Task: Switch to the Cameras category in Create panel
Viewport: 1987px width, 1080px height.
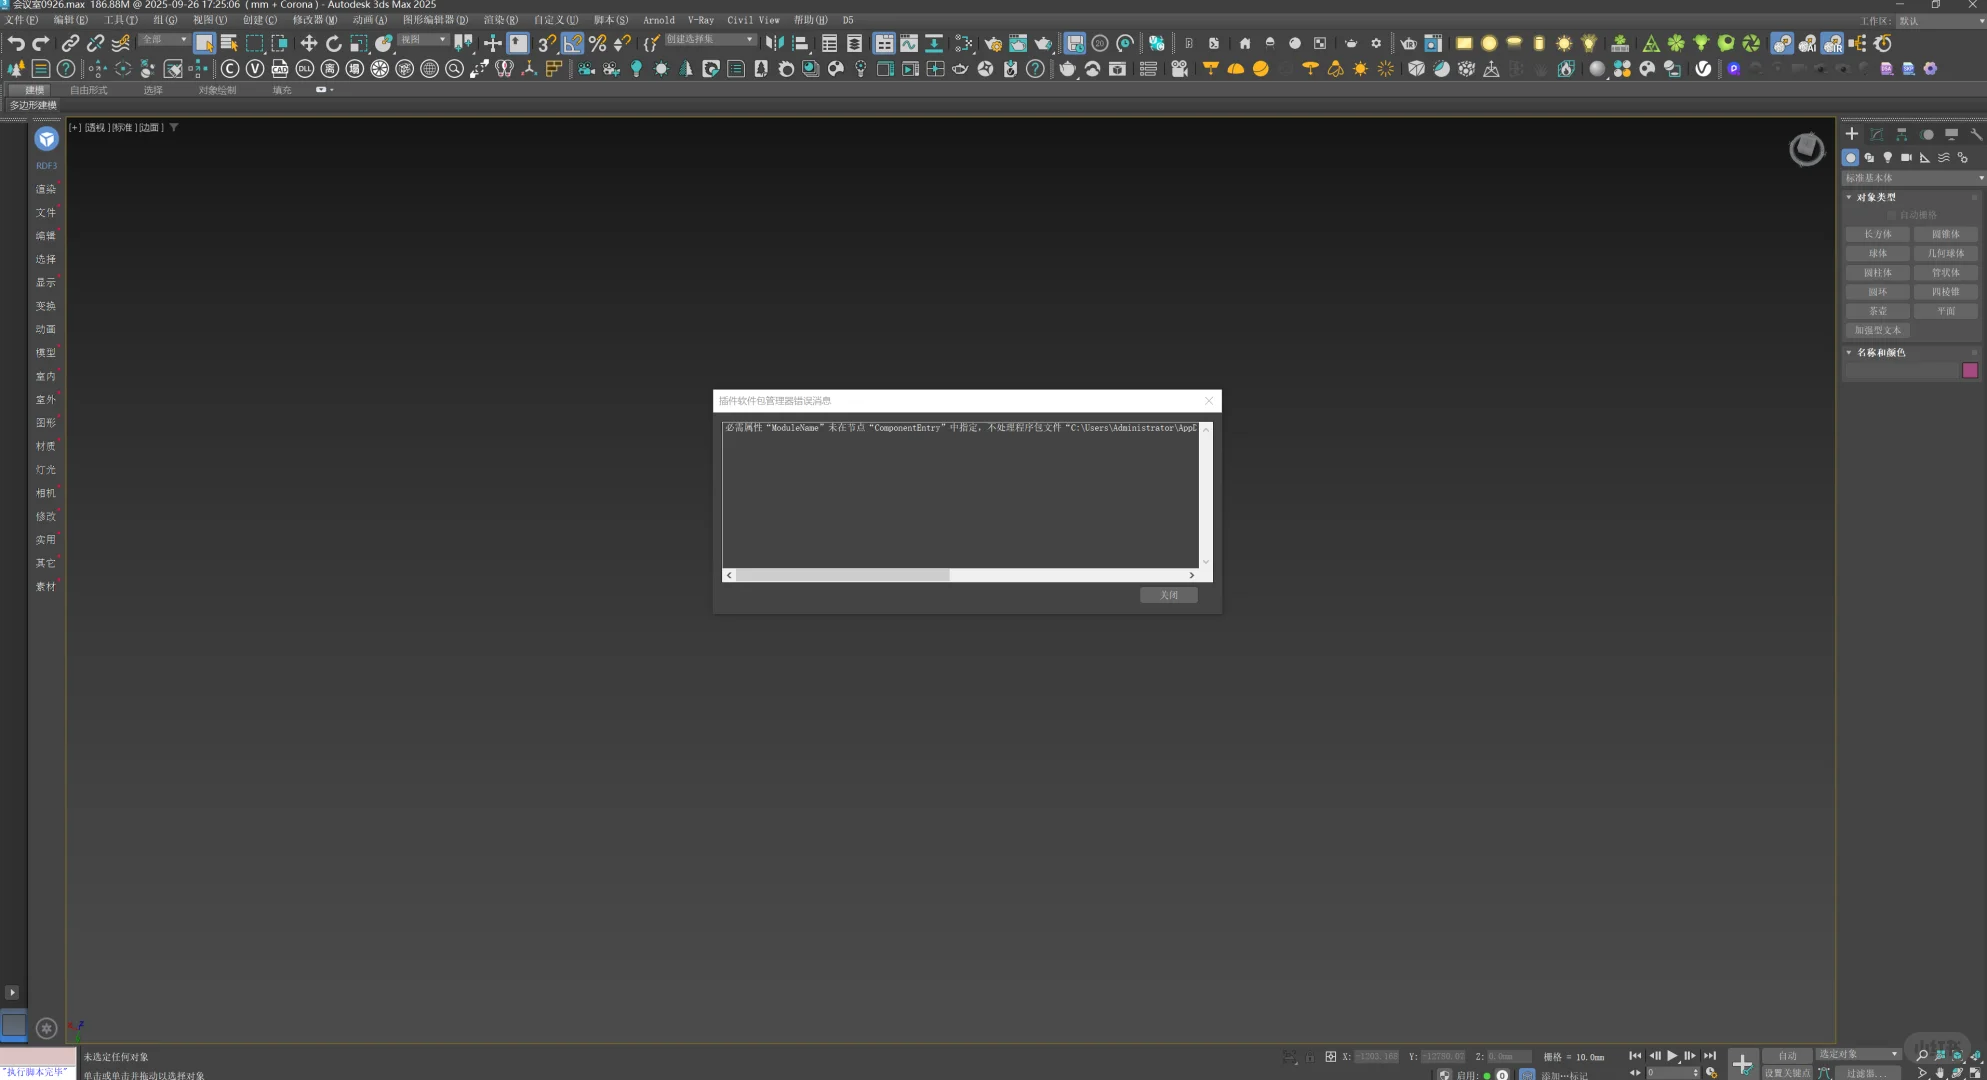Action: tap(1907, 158)
